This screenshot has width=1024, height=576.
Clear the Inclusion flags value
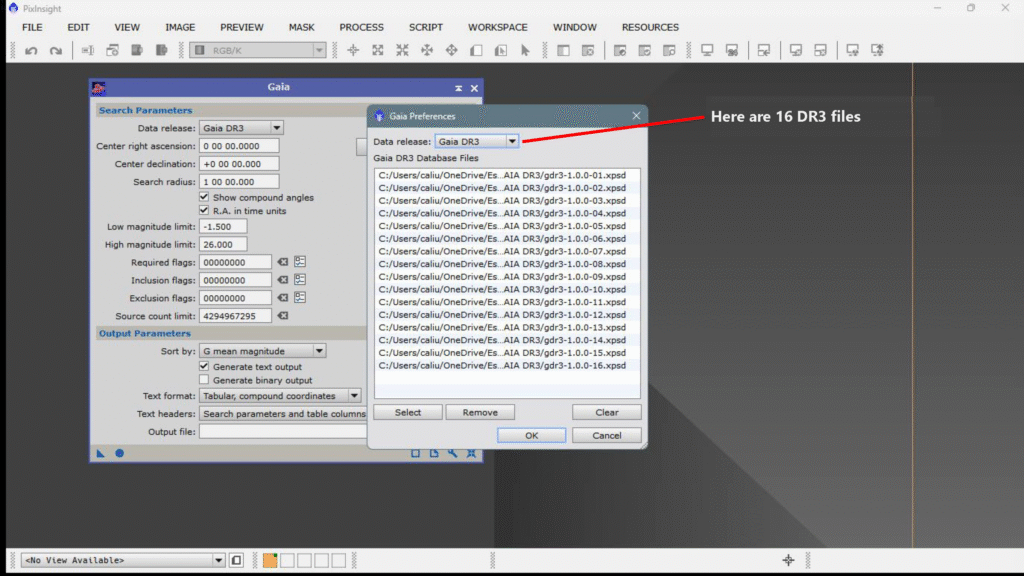click(x=283, y=280)
